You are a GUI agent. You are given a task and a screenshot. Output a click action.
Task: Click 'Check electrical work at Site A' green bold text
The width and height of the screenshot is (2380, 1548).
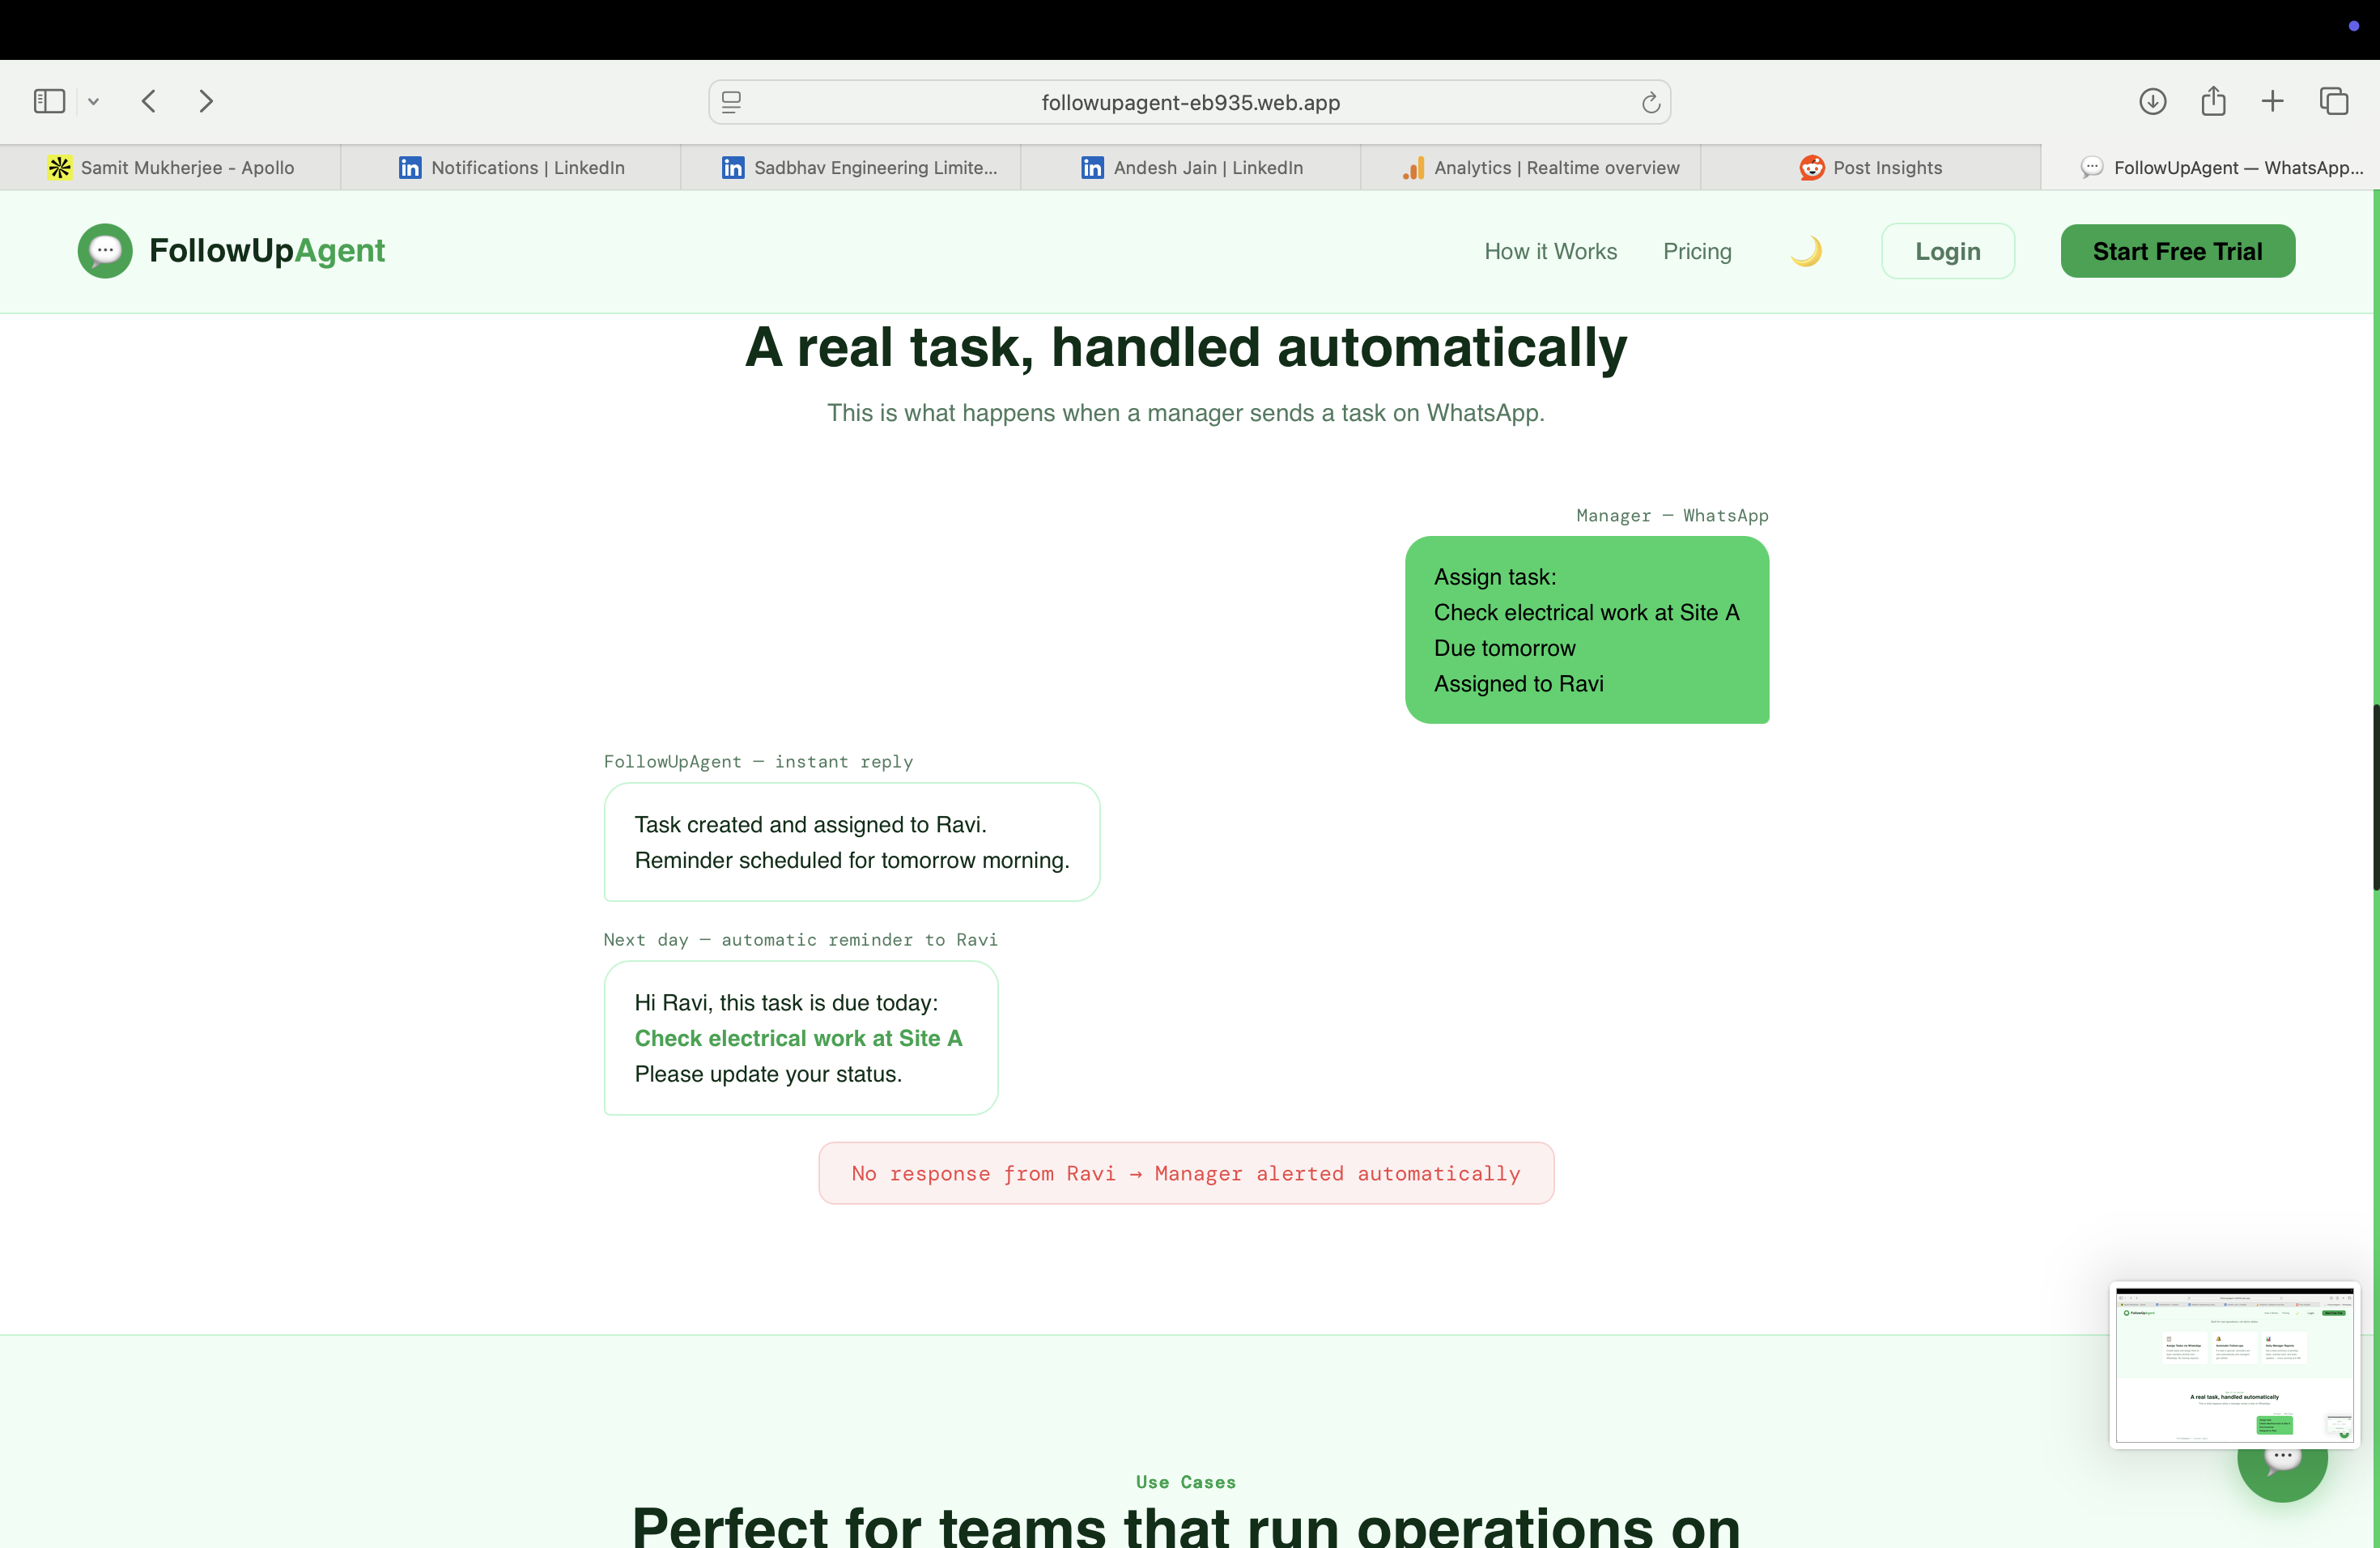pyautogui.click(x=798, y=1038)
